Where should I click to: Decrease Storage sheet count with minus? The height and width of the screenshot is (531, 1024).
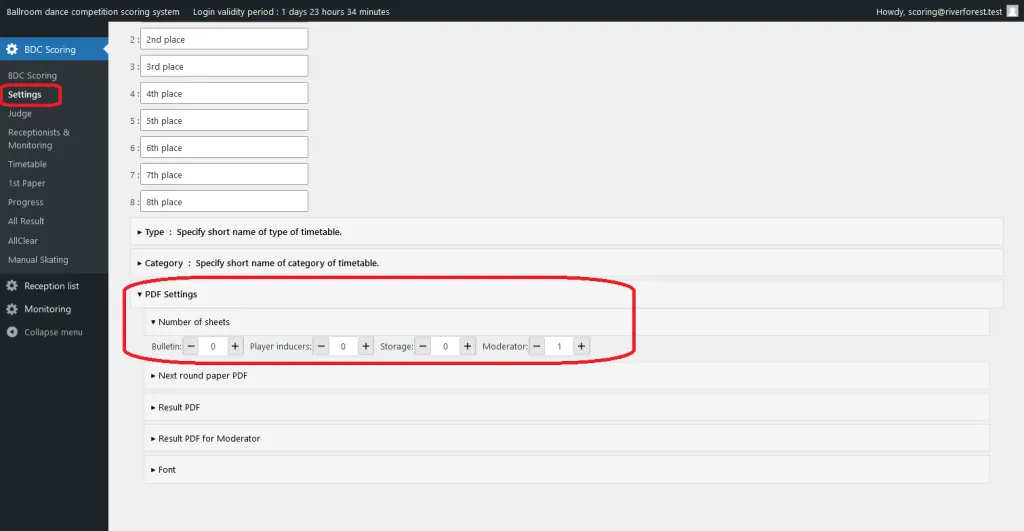(x=423, y=346)
